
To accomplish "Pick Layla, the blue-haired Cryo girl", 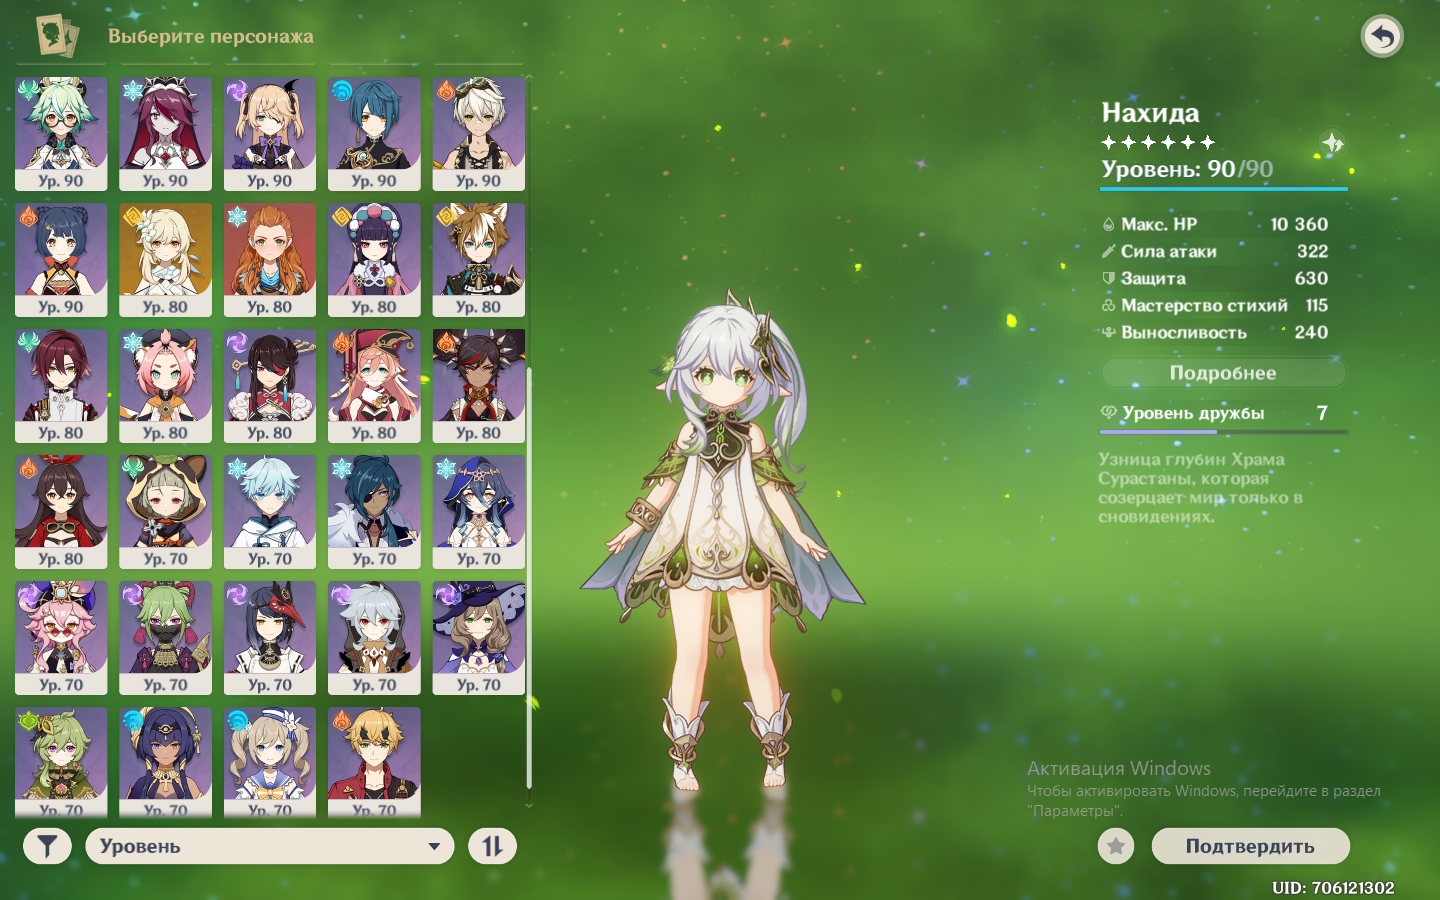I will [x=479, y=512].
